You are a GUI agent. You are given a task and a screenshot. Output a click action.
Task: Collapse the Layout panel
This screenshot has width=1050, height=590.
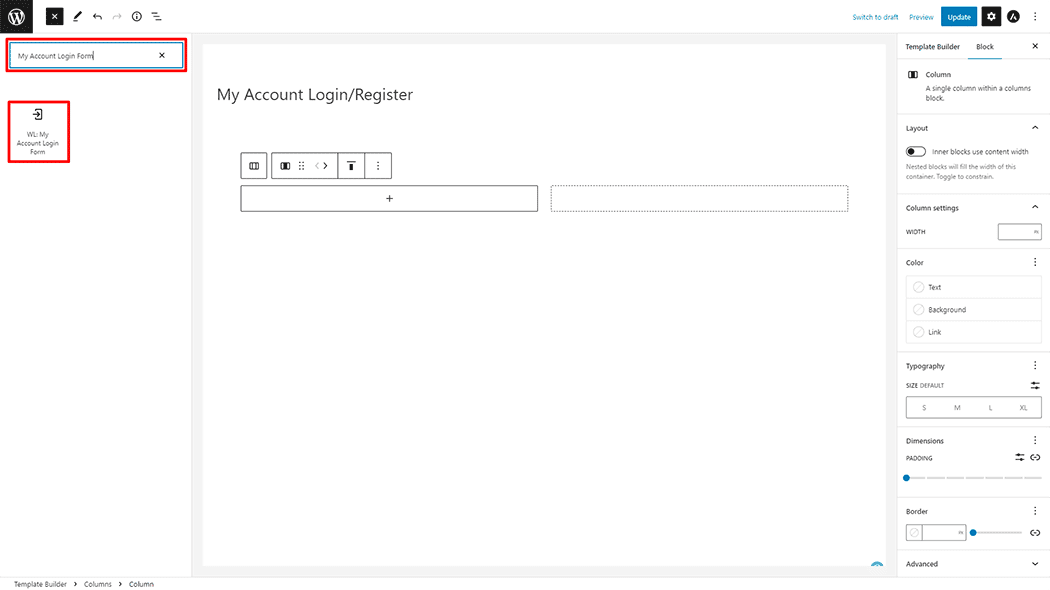[x=1035, y=128]
